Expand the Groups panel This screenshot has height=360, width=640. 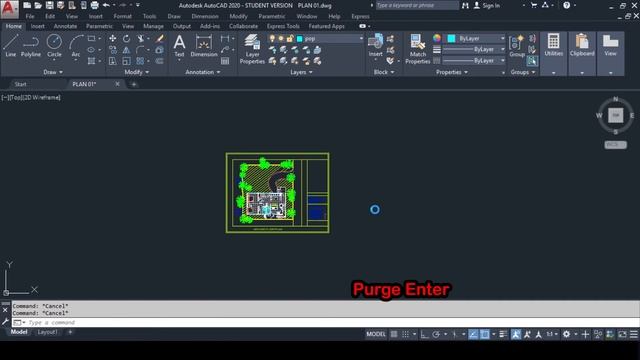coord(523,72)
